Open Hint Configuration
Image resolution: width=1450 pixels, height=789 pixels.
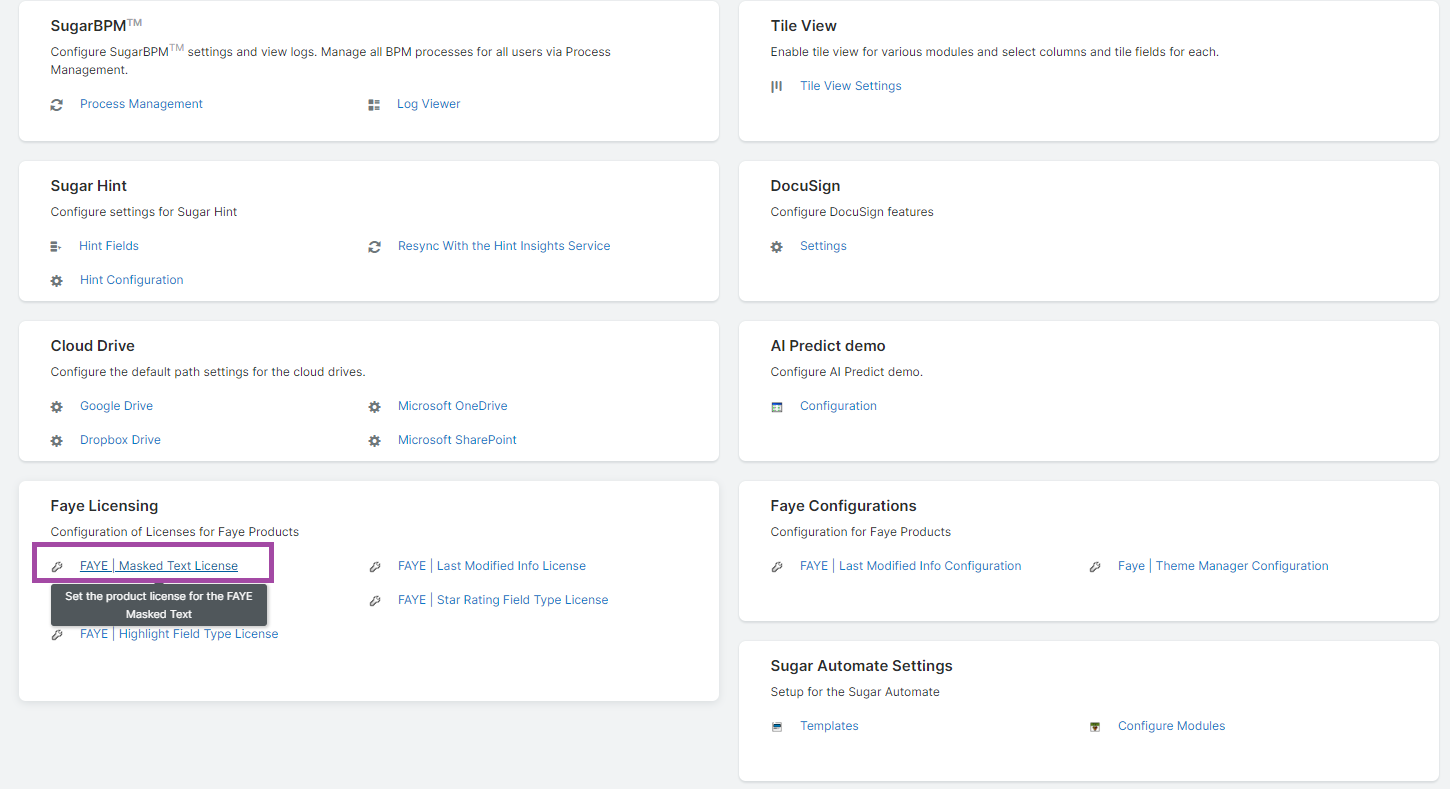(x=132, y=280)
